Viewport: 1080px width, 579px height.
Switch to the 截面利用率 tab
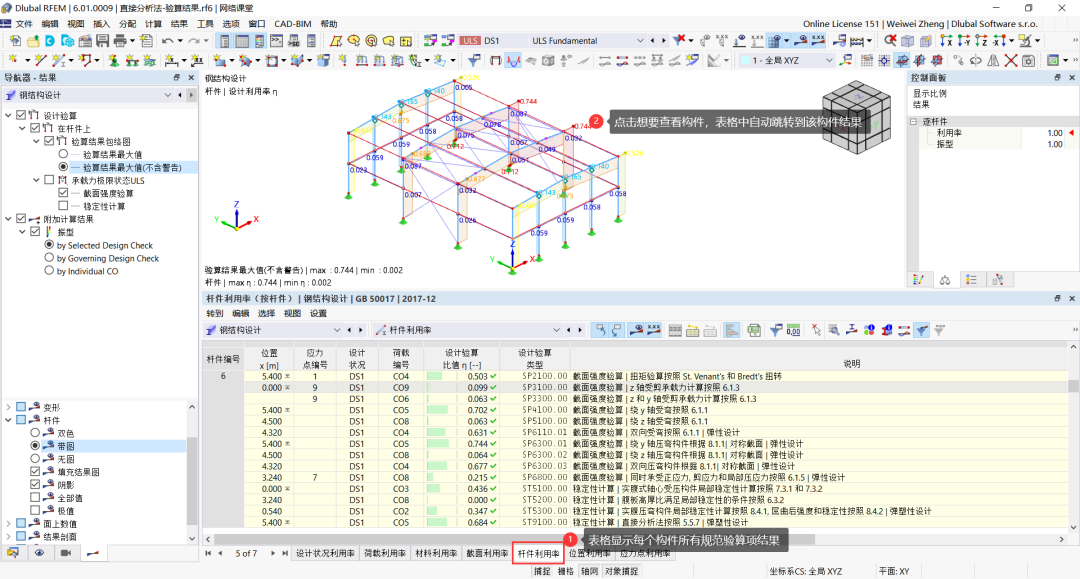click(486, 554)
